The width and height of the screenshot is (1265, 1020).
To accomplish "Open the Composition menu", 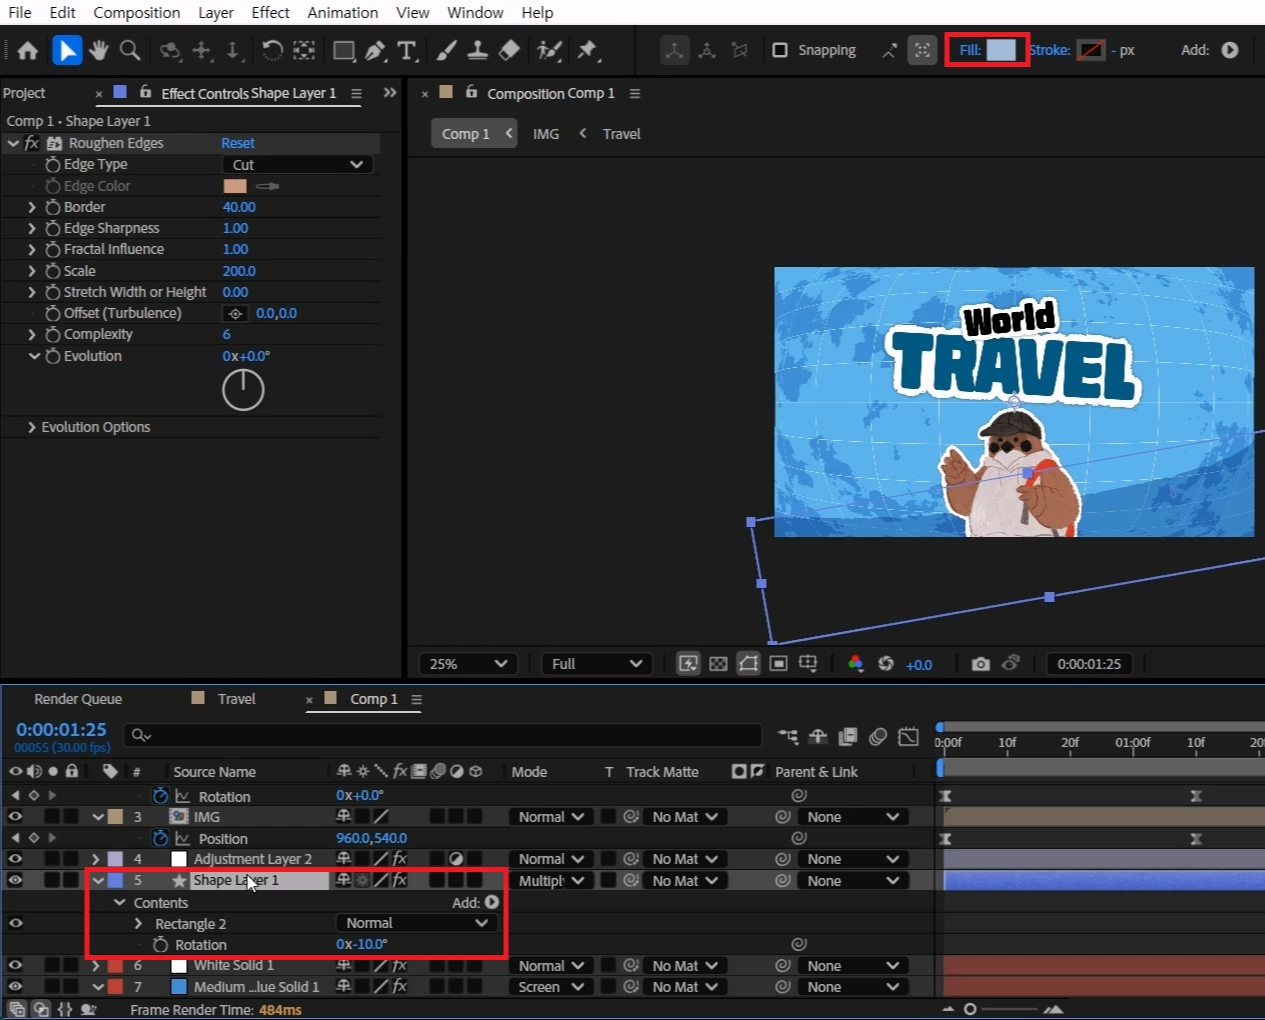I will [137, 12].
